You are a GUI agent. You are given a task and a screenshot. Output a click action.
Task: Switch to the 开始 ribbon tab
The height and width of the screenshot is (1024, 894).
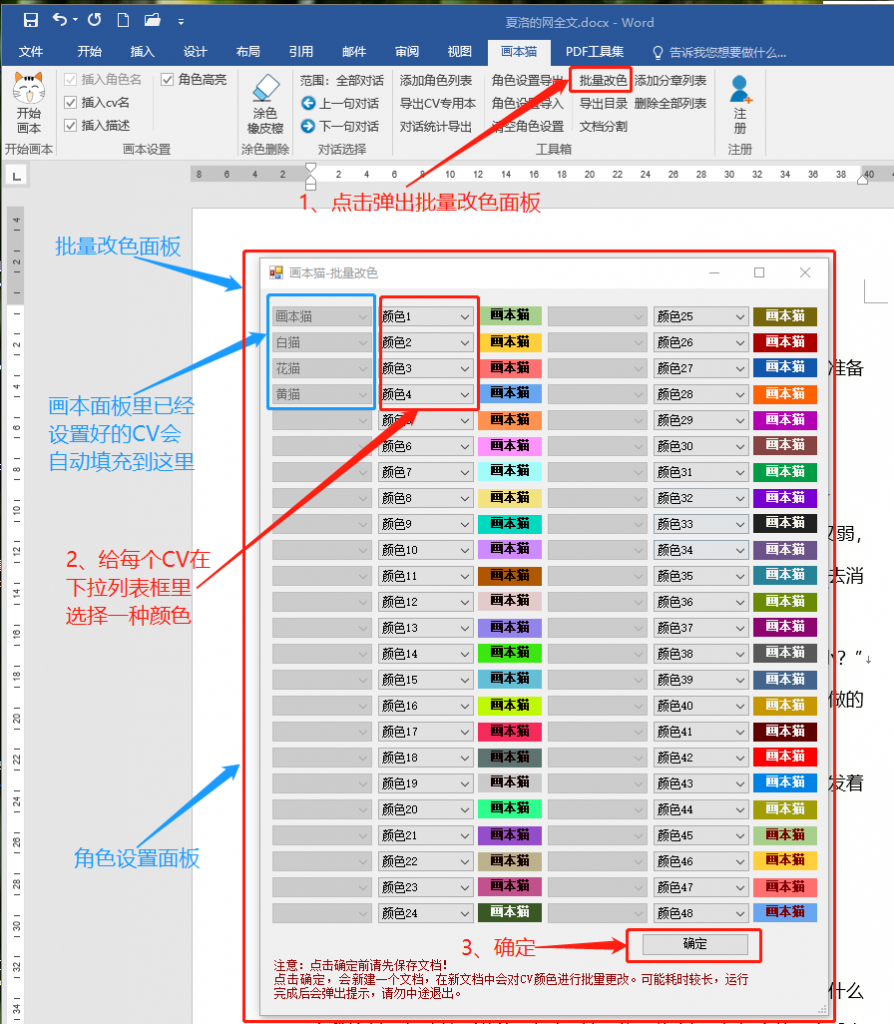pyautogui.click(x=89, y=52)
